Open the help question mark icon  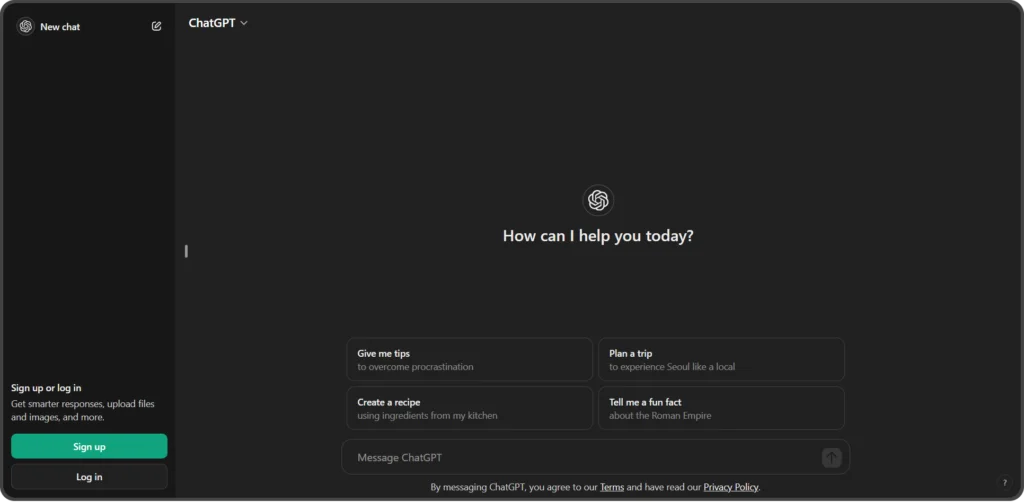point(1004,483)
